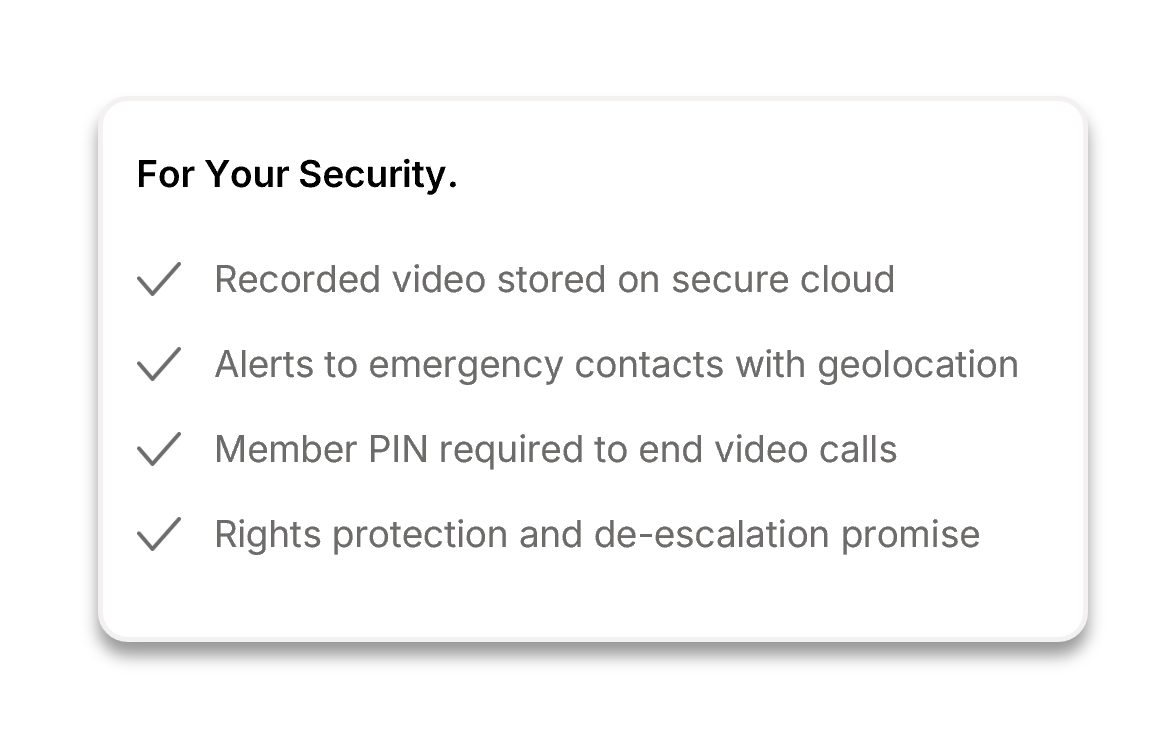Select the word "de-escalation"

coord(712,534)
